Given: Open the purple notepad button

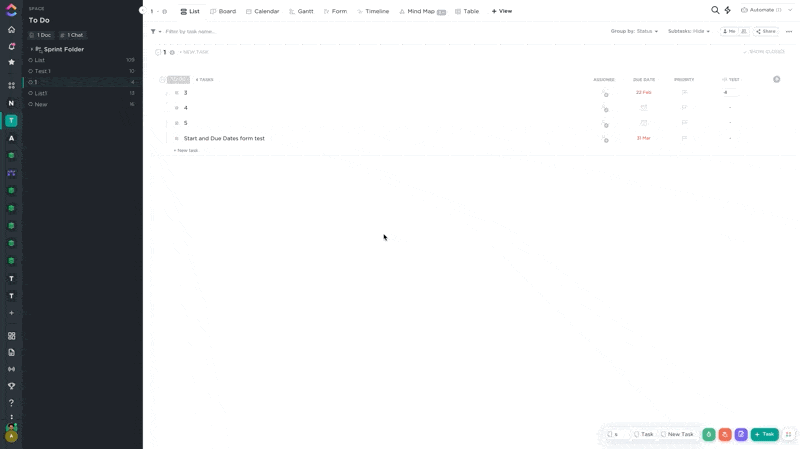Looking at the screenshot, I should point(741,434).
